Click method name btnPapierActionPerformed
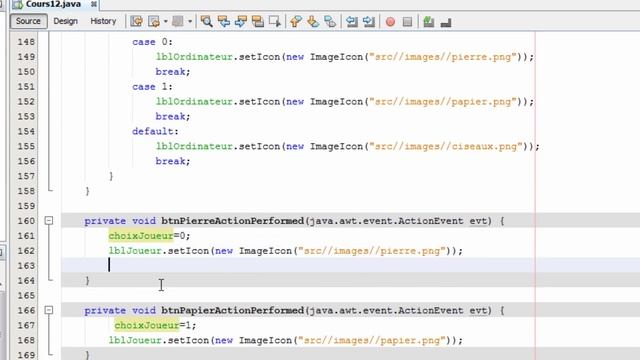The height and width of the screenshot is (360, 640). [233, 310]
